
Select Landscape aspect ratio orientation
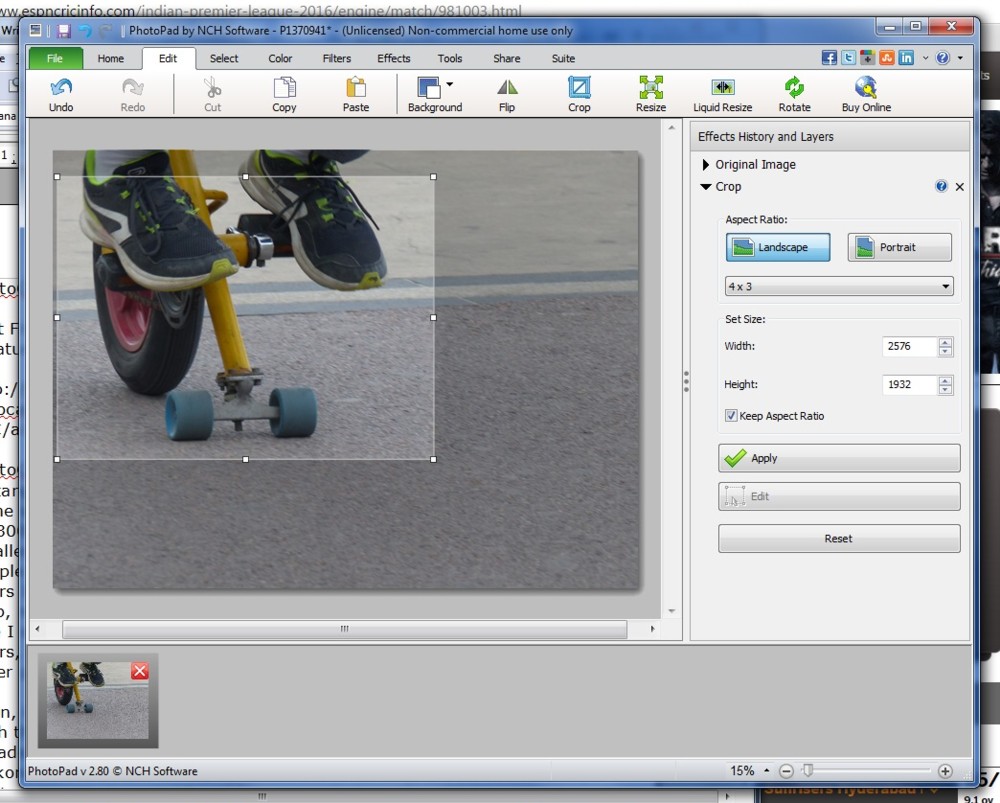pos(778,247)
